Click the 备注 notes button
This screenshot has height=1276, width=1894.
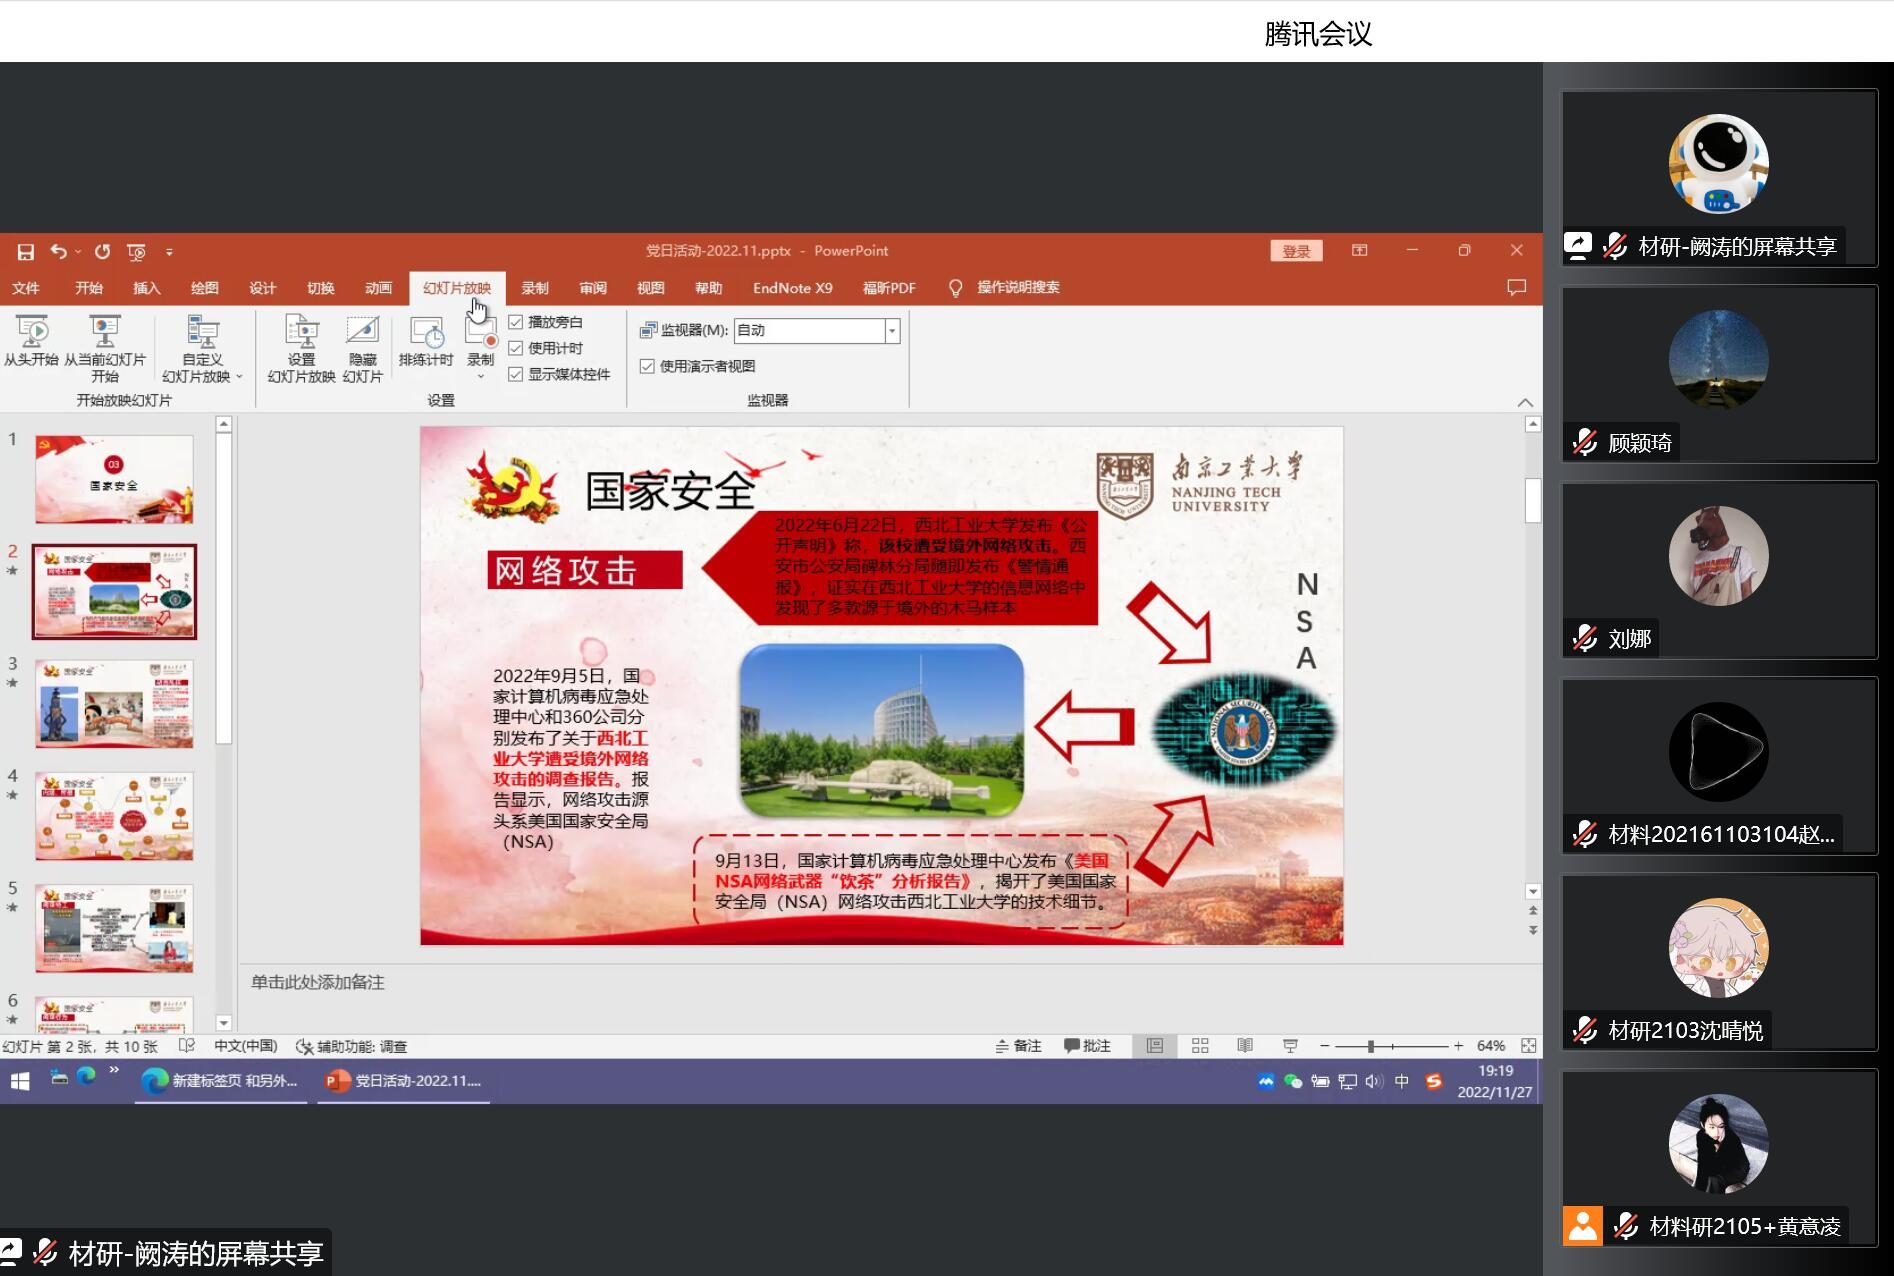click(1018, 1046)
